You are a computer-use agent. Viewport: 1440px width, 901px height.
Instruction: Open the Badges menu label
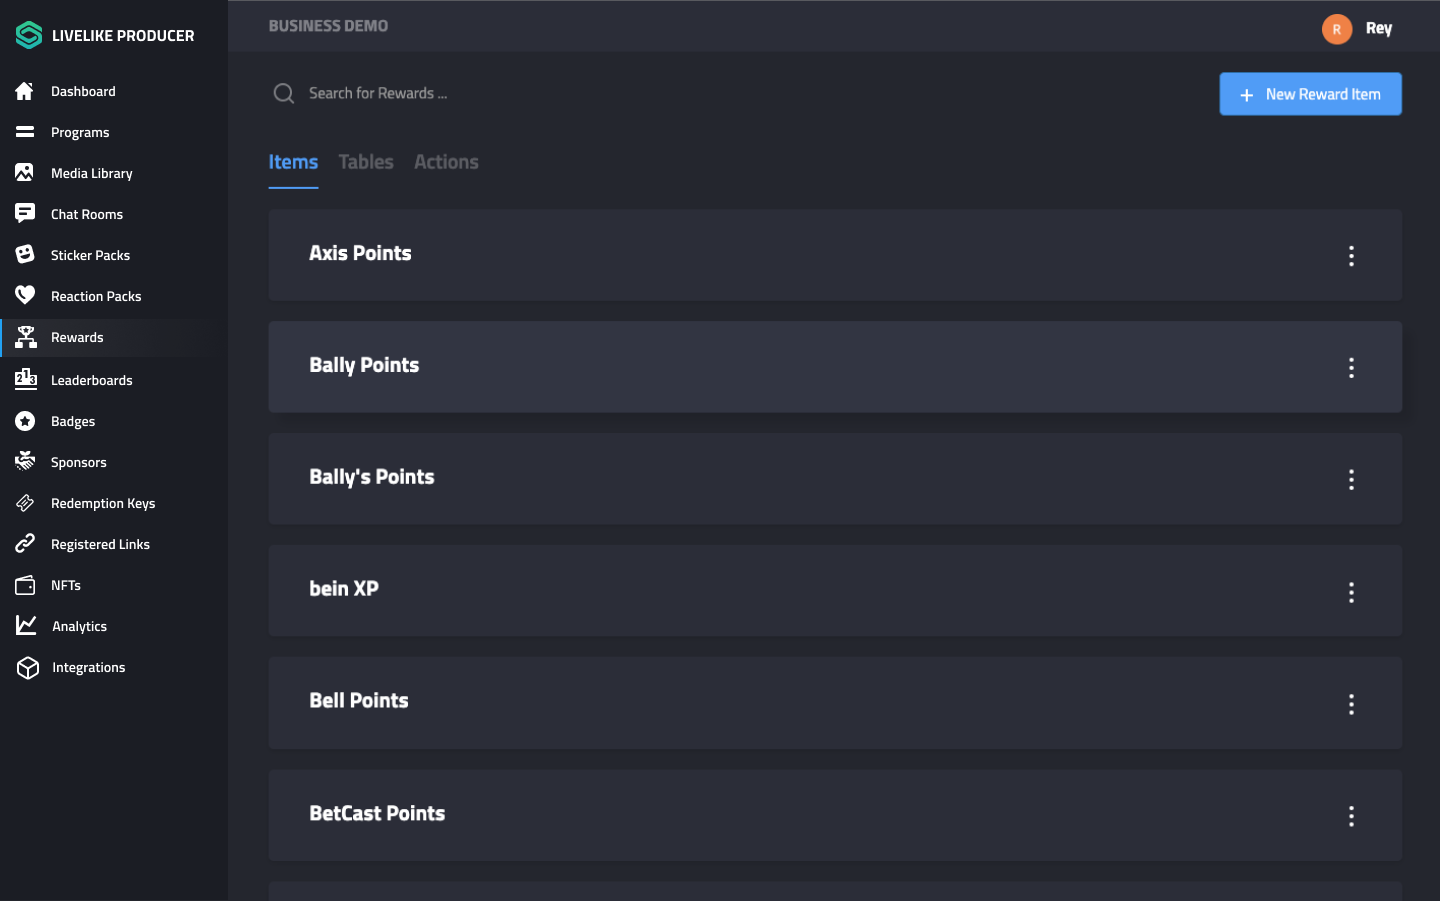73,421
